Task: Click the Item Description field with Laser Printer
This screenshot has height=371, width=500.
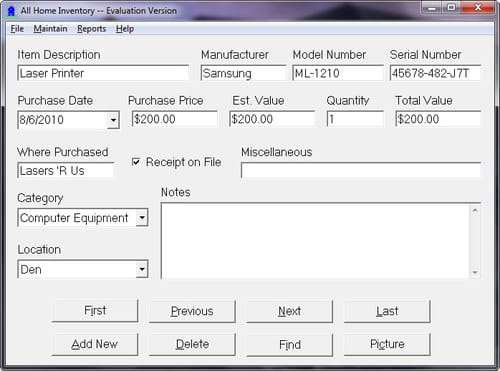Action: coord(103,73)
